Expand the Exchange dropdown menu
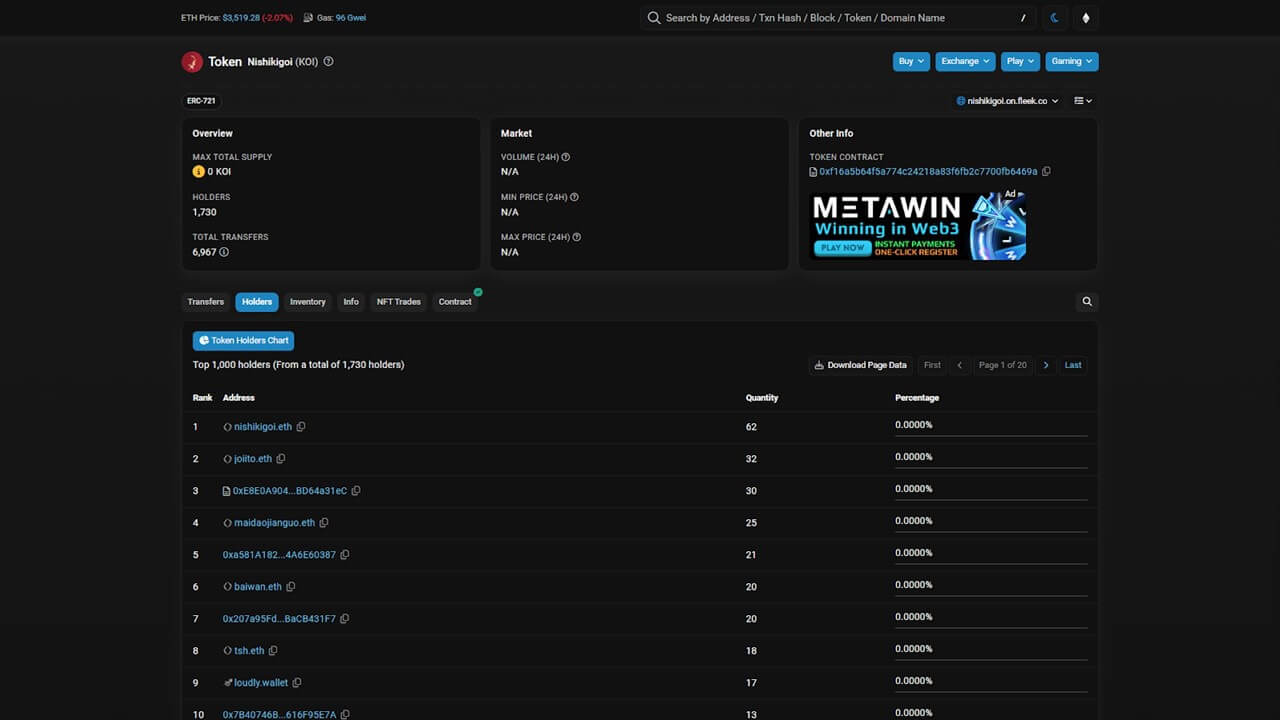Image resolution: width=1280 pixels, height=720 pixels. 965,62
